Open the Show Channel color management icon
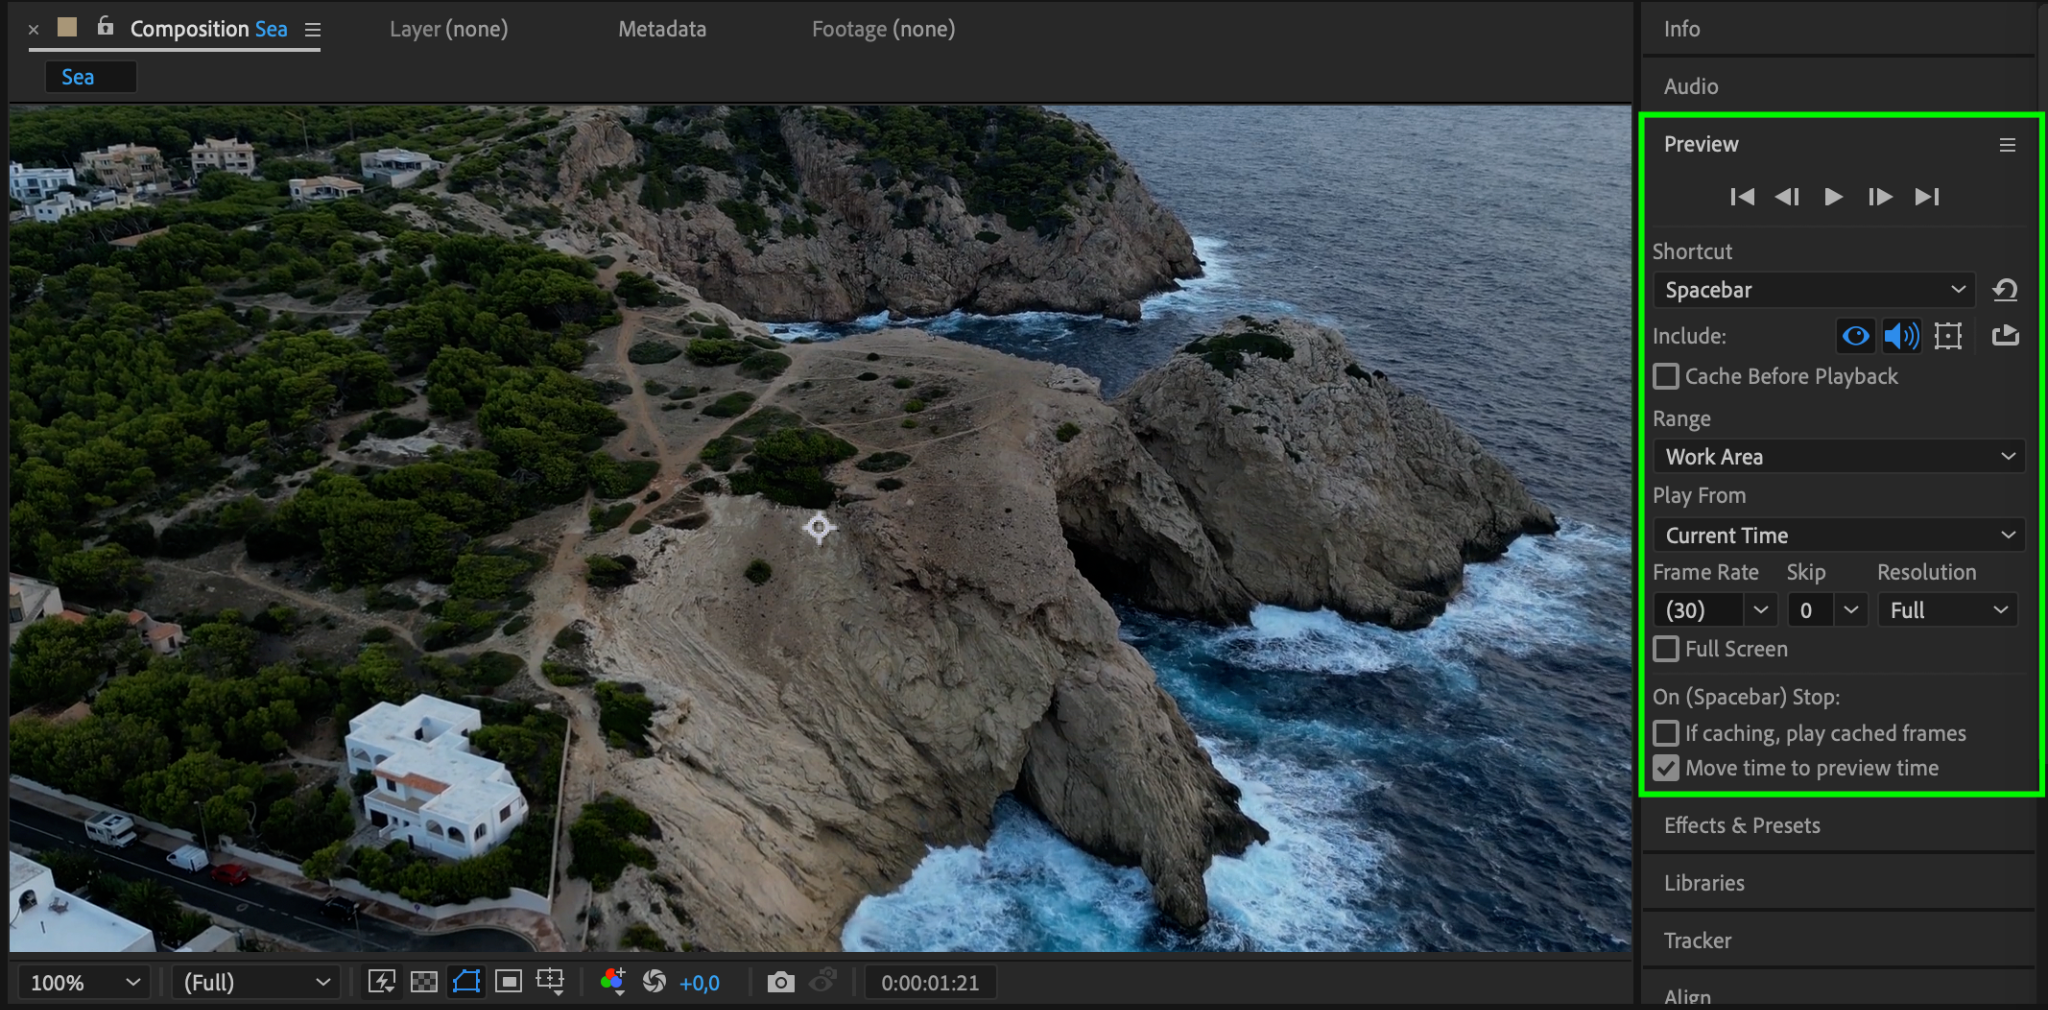Screen dimensions: 2048x1010 pos(612,982)
